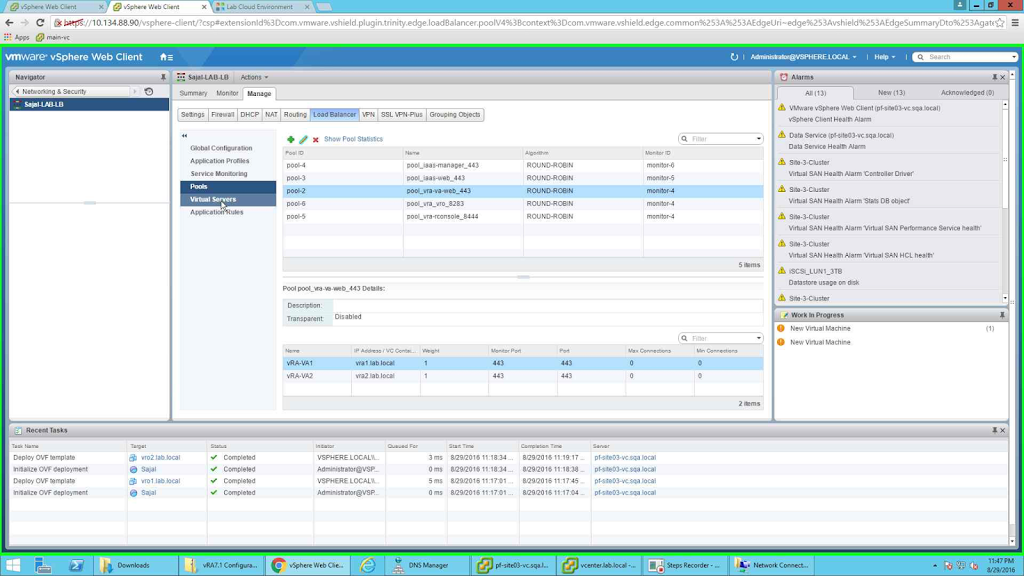The width and height of the screenshot is (1024, 576).
Task: Open the SSL VPN-Plus tab
Action: (402, 114)
